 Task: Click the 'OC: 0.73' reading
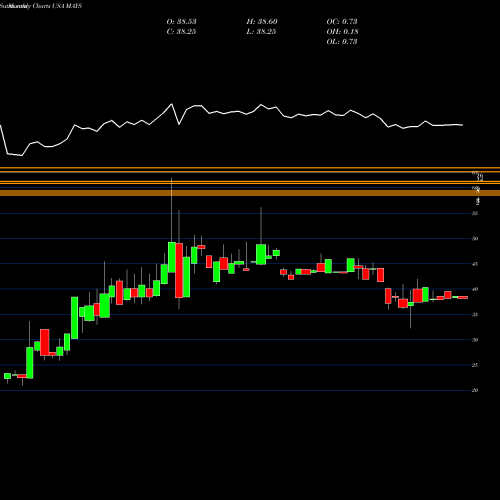click(x=342, y=22)
